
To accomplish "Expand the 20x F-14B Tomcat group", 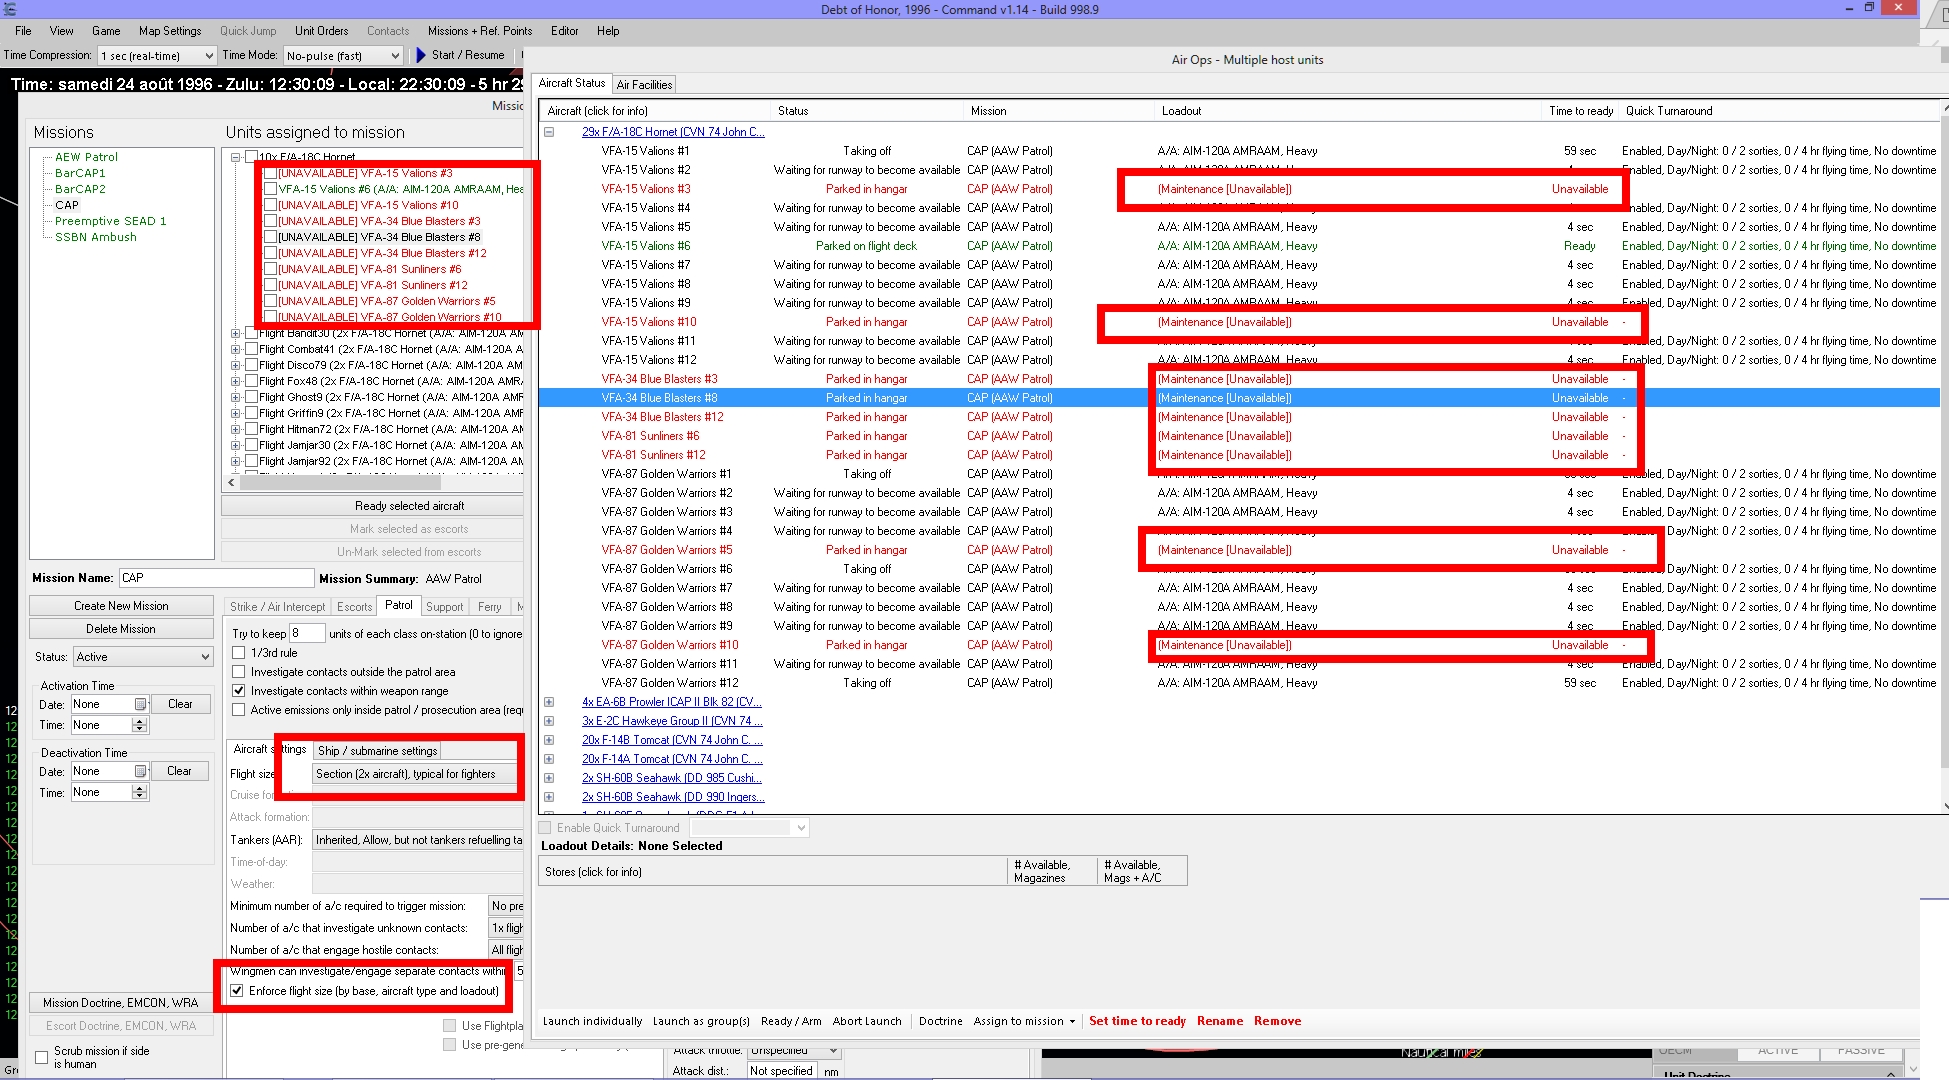I will tap(549, 740).
